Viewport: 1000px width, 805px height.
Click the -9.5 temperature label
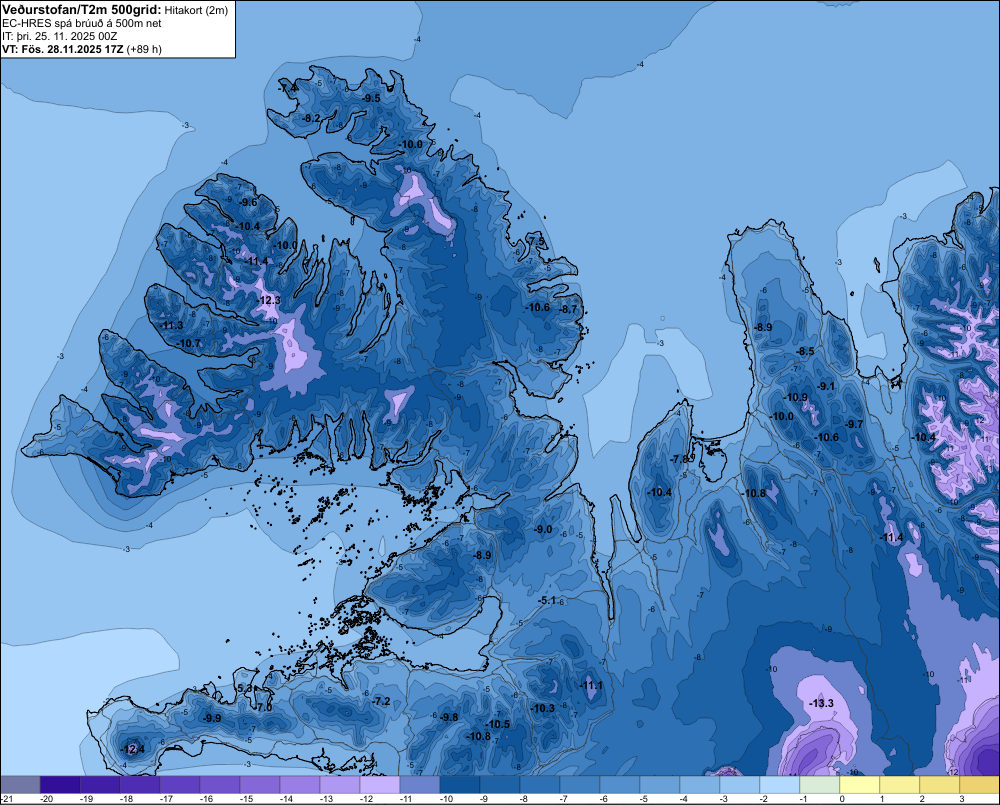click(x=371, y=98)
